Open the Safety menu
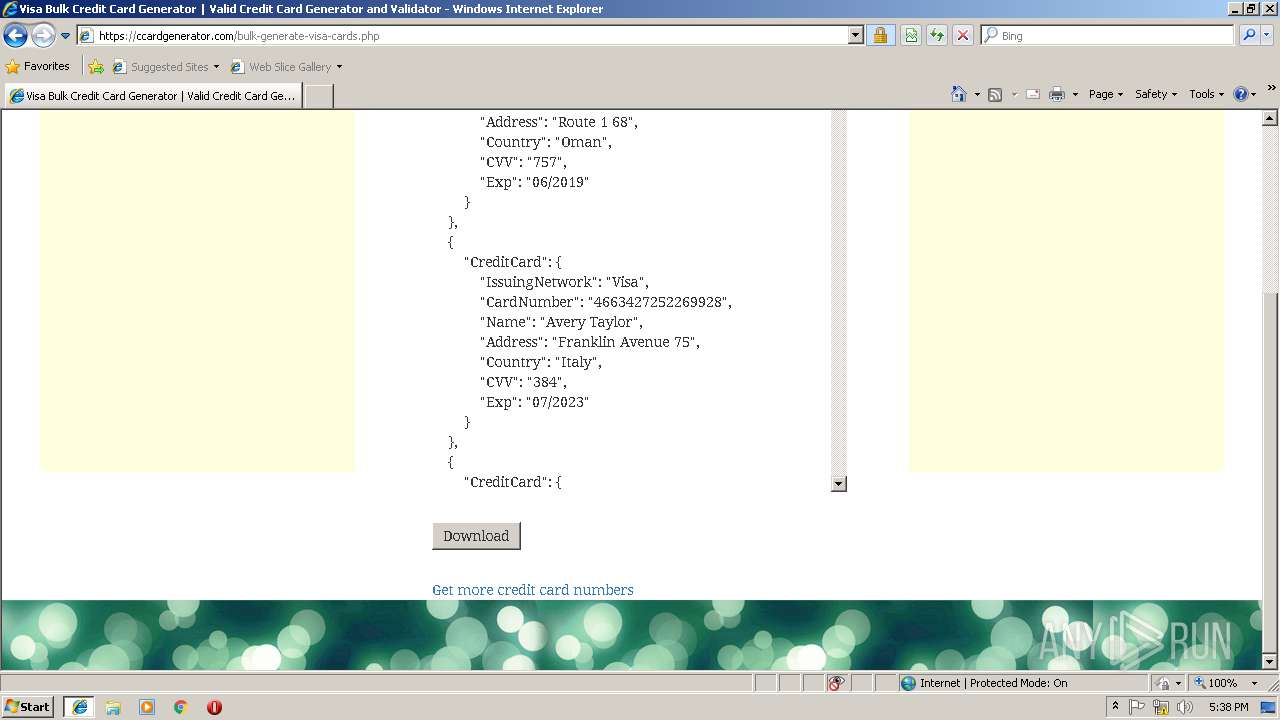Viewport: 1280px width, 720px height. coord(1156,94)
